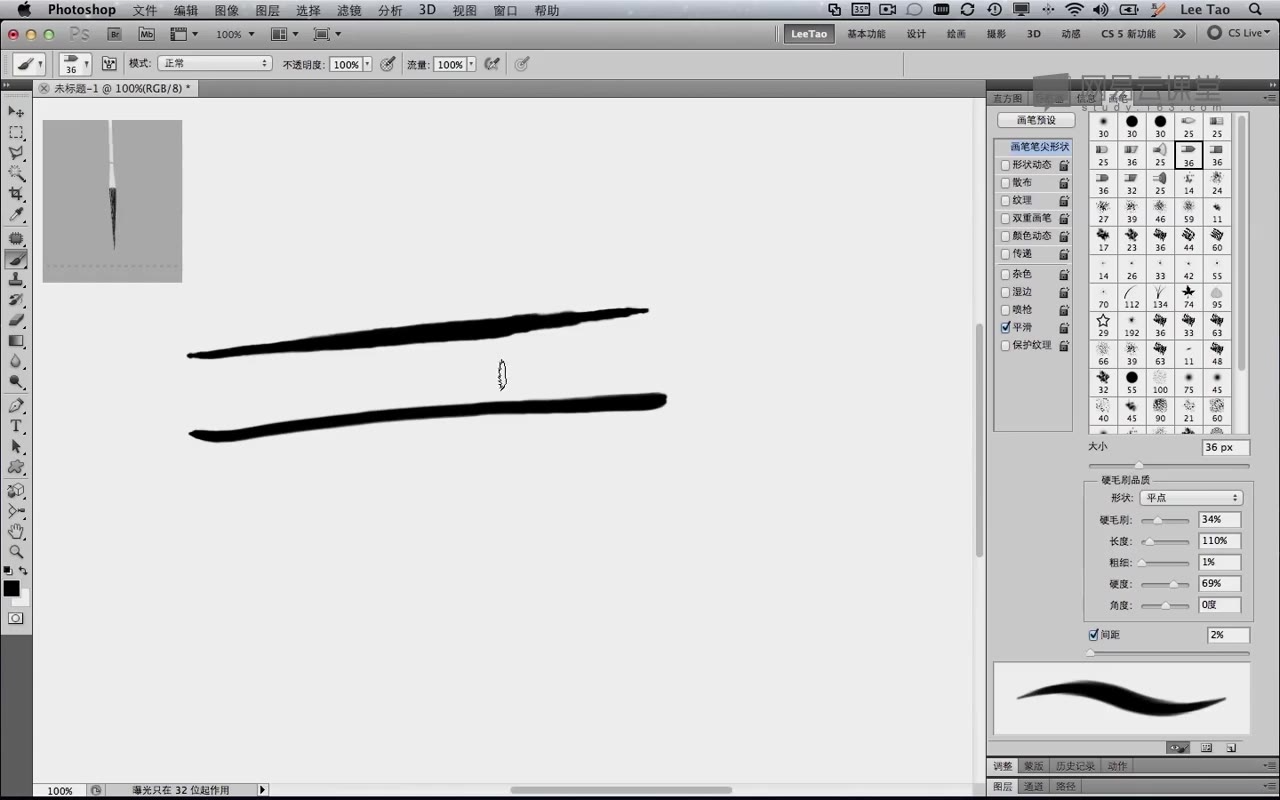The height and width of the screenshot is (800, 1280).
Task: Click the 画笔预设 button
Action: 1035,120
